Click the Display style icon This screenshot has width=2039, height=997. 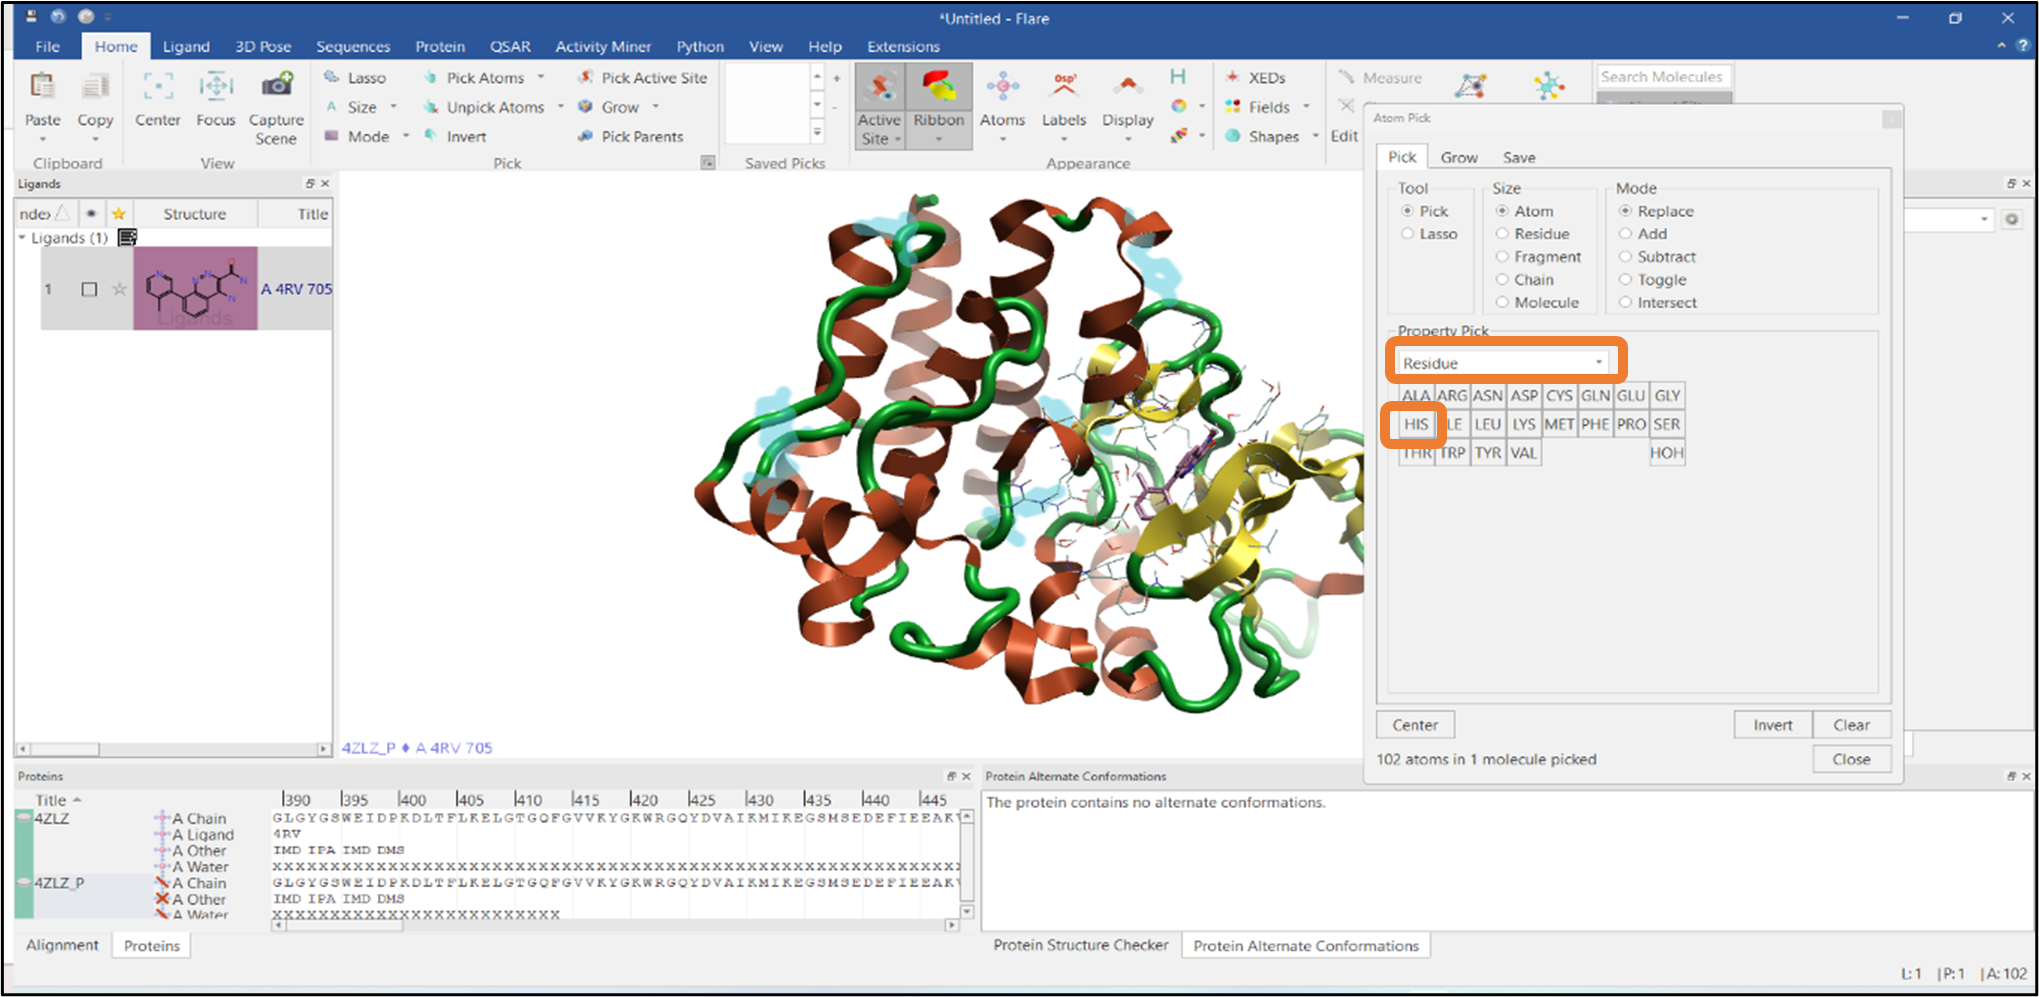point(1127,87)
